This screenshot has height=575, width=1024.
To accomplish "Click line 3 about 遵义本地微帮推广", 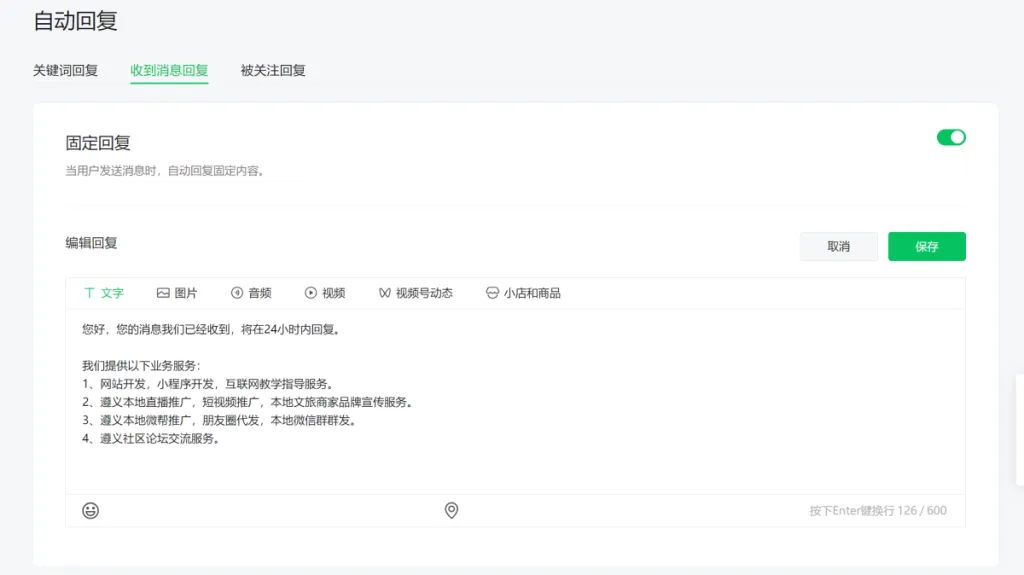I will pos(219,420).
